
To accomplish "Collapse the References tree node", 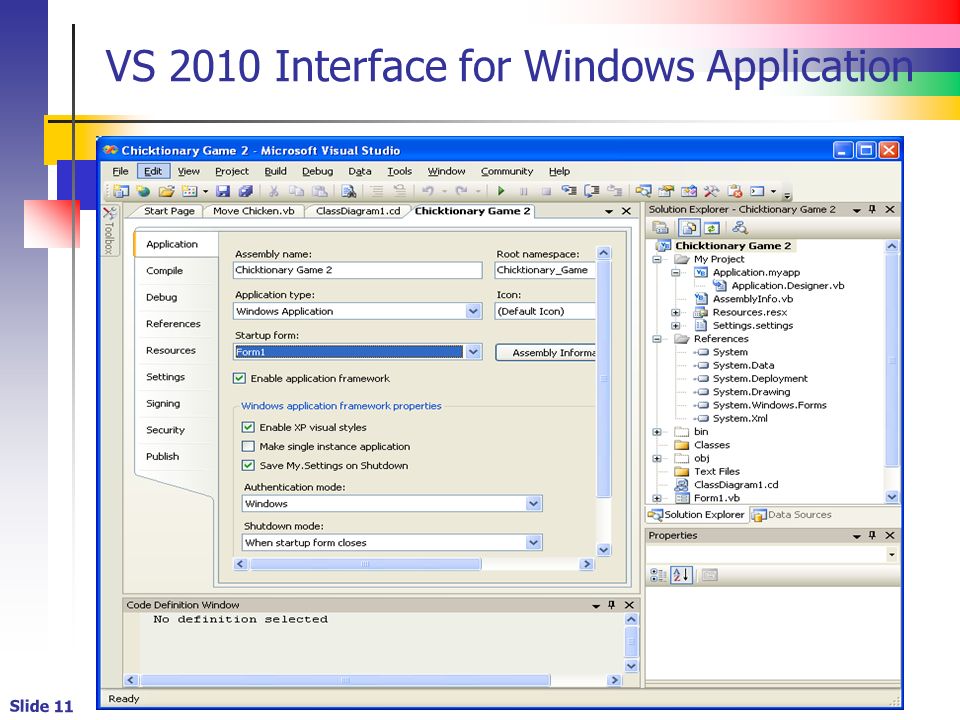I will (x=657, y=339).
